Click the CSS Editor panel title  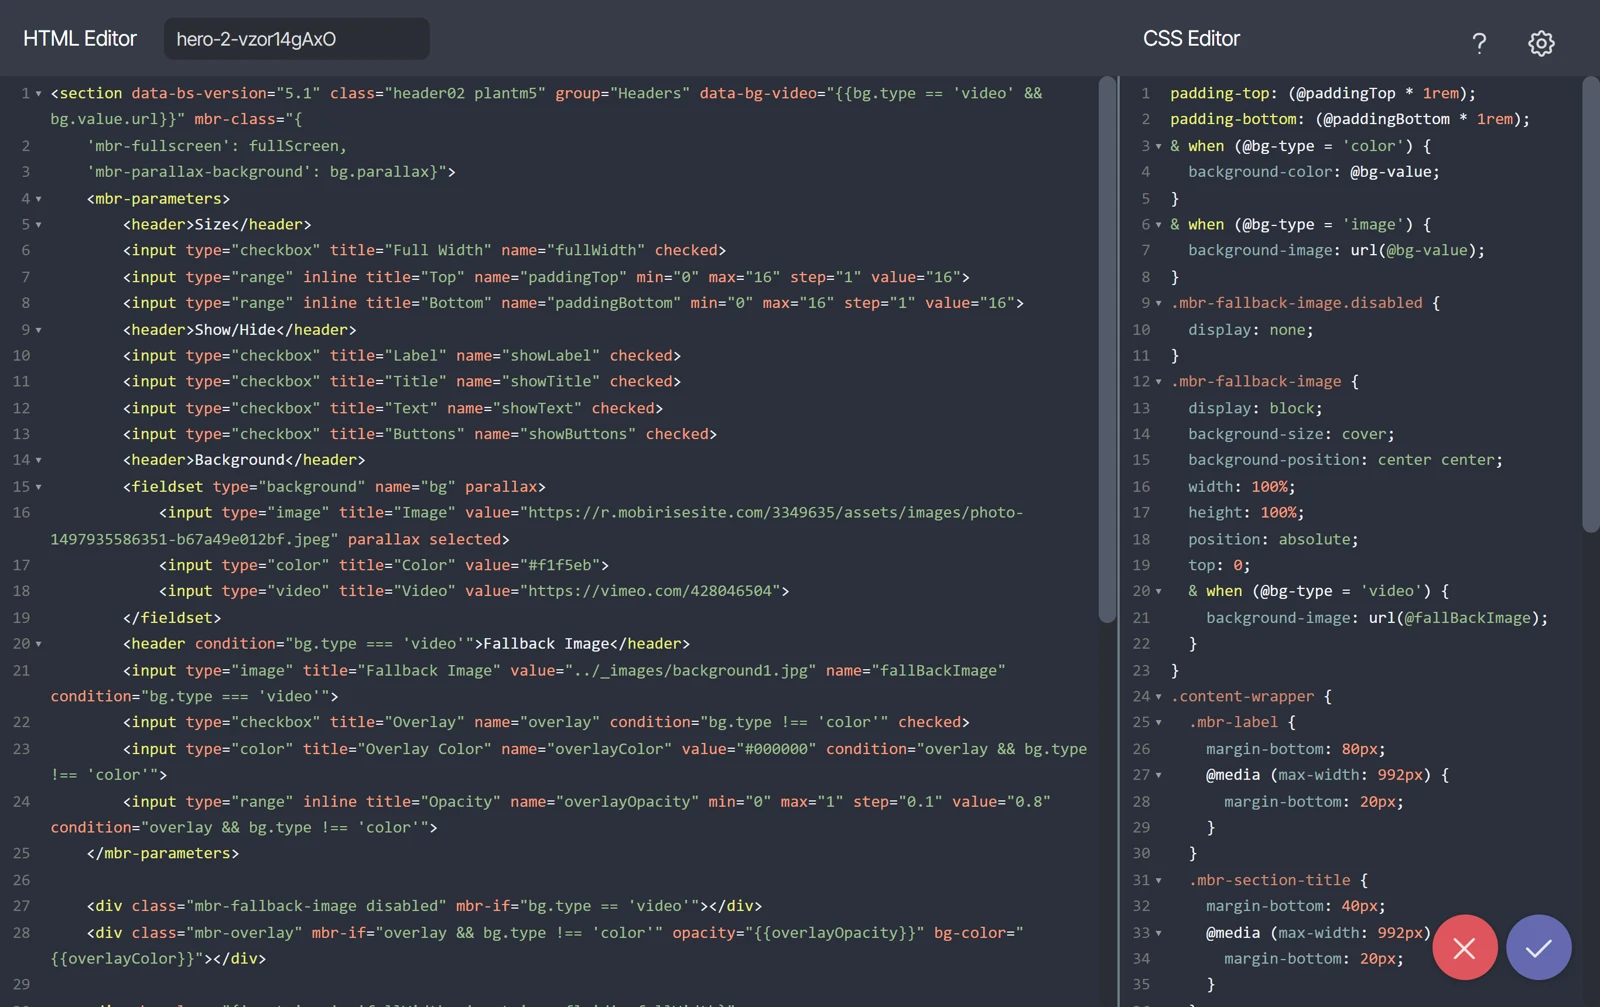coord(1191,39)
